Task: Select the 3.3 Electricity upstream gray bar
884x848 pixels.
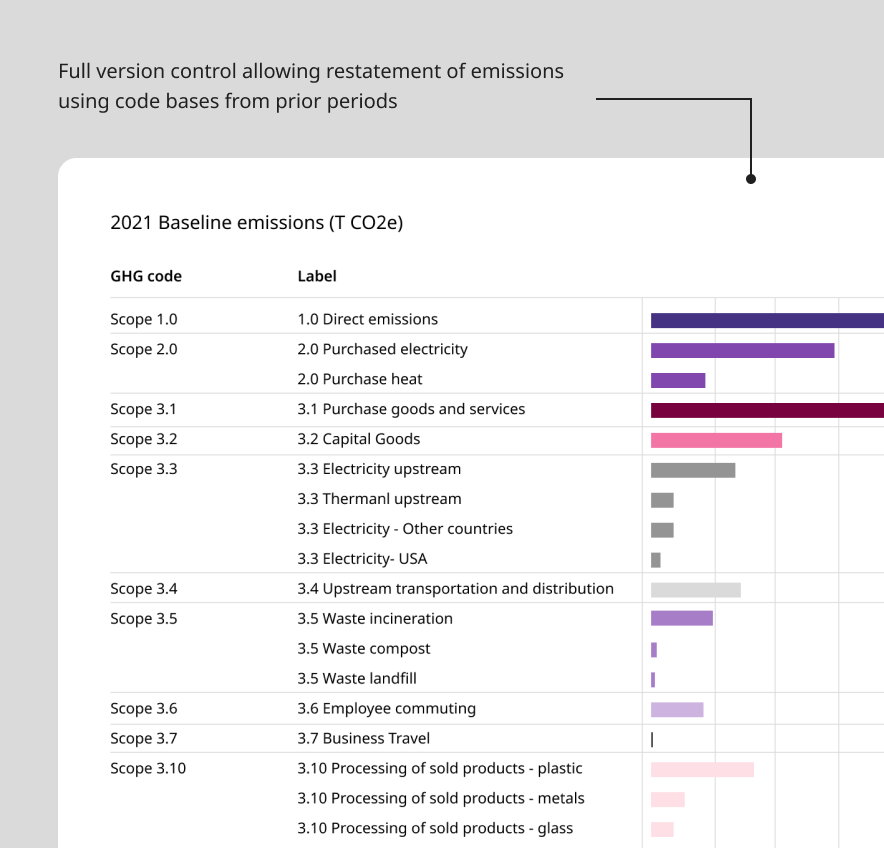Action: click(693, 470)
